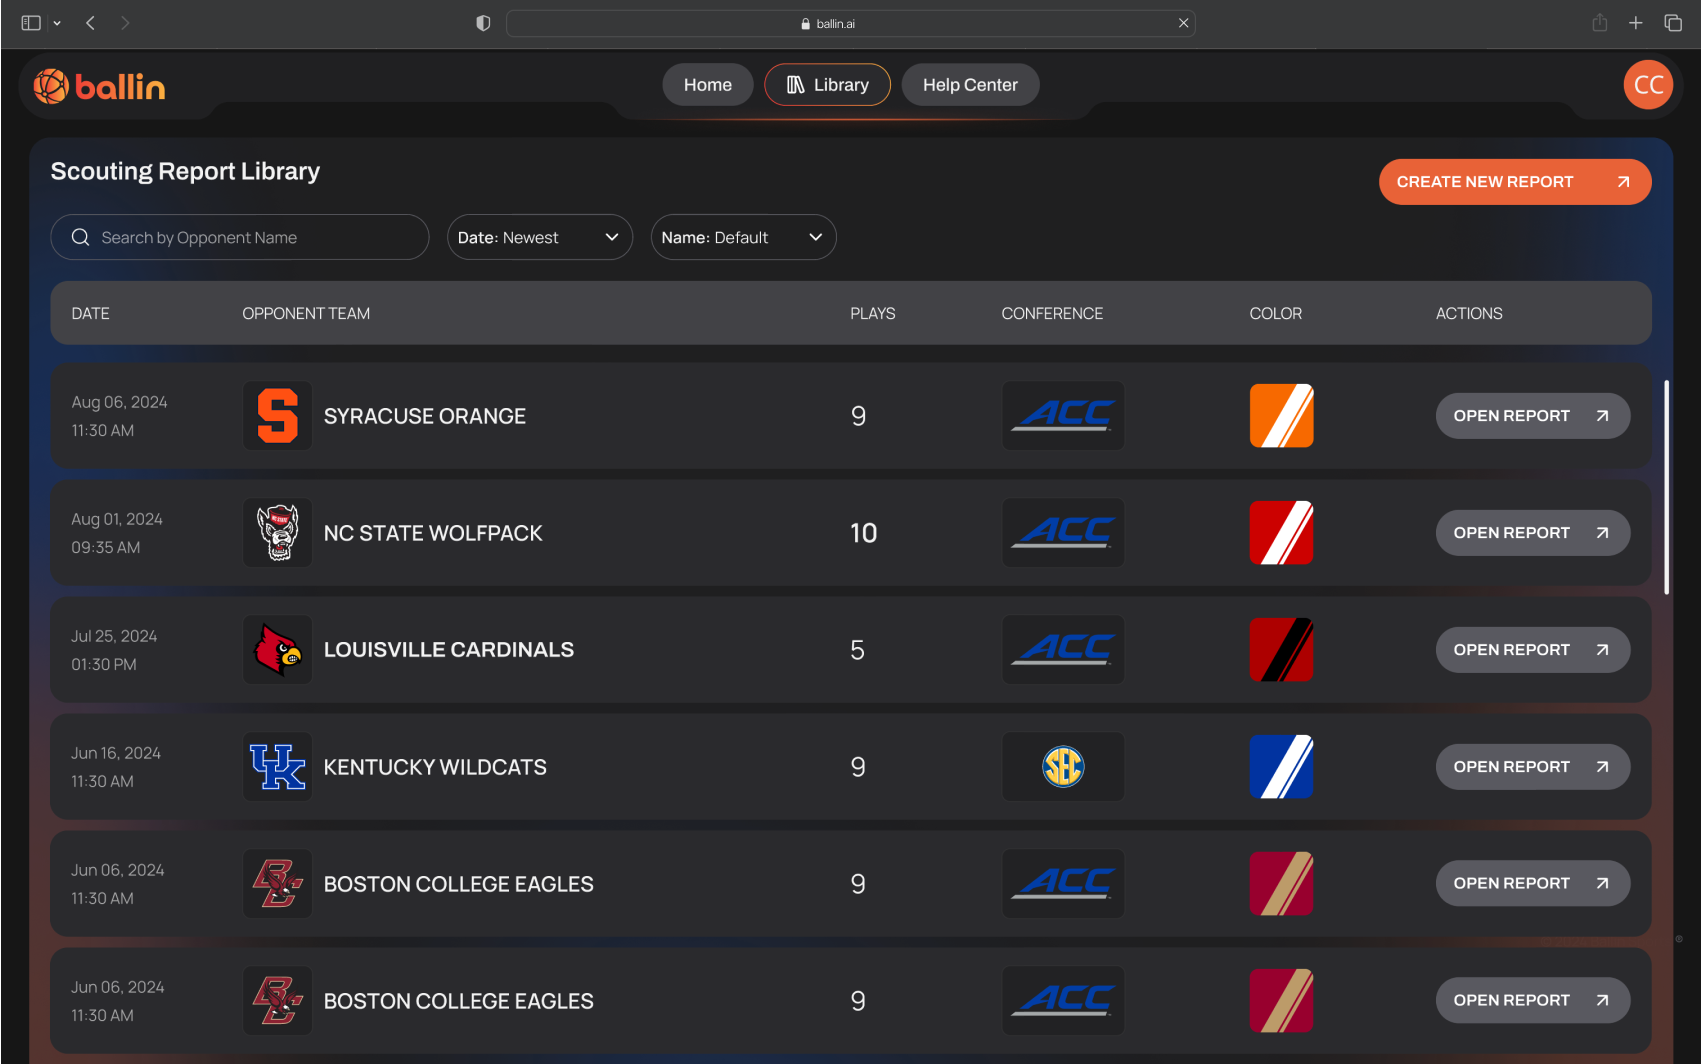Open the CC user avatar menu
The height and width of the screenshot is (1064, 1701).
(1648, 85)
